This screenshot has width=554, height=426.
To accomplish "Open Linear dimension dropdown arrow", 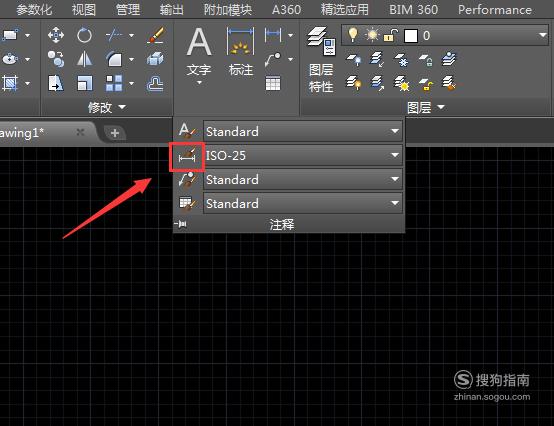I will [x=290, y=35].
